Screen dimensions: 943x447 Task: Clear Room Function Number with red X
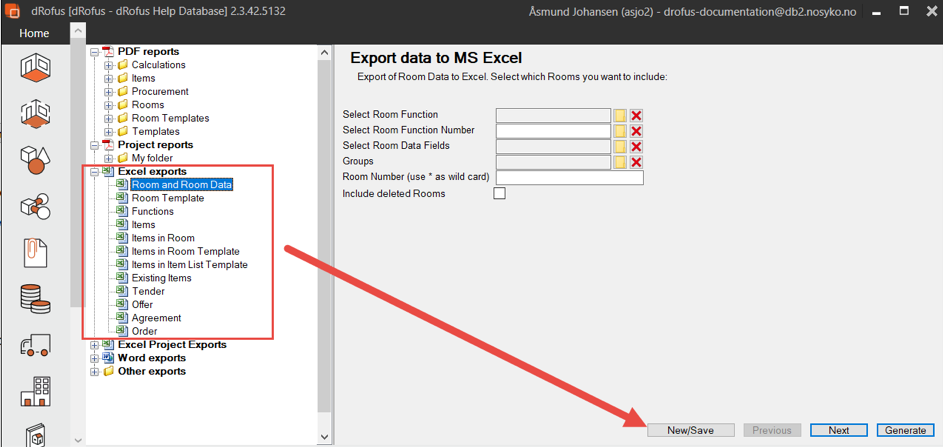[636, 131]
